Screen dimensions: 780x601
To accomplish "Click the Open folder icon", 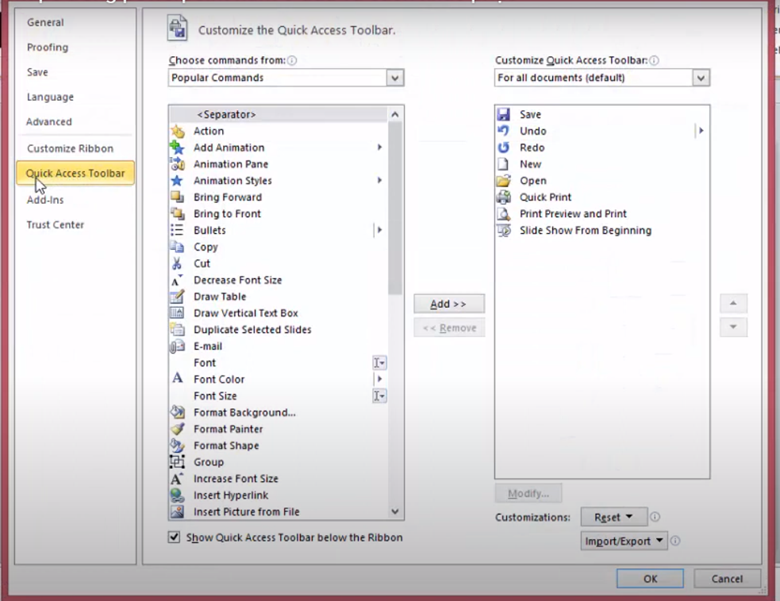I will coord(503,181).
